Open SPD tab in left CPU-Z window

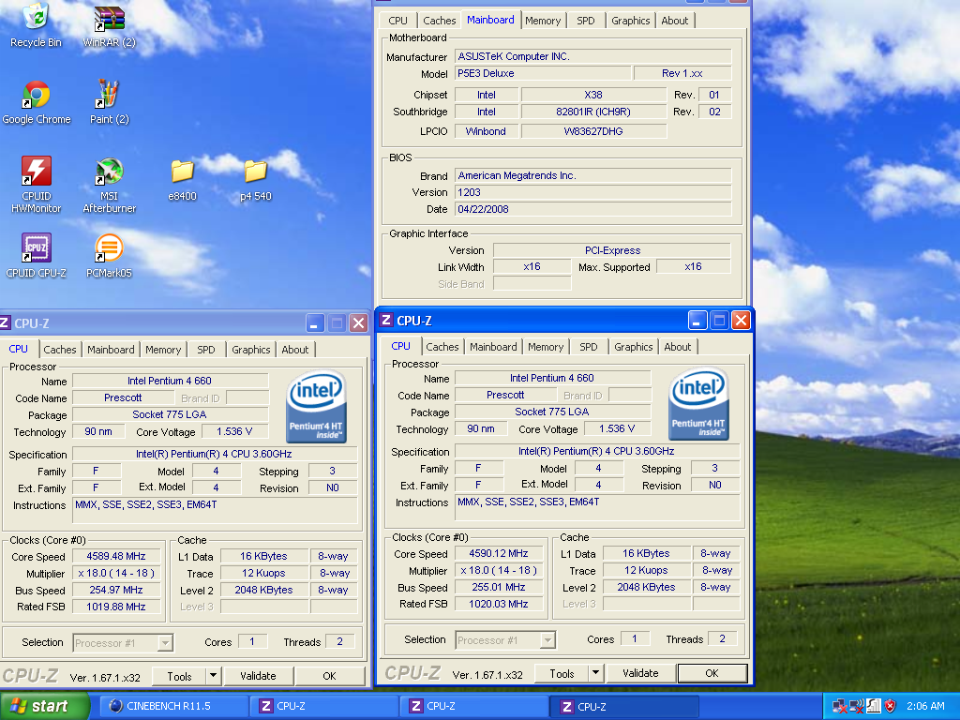click(206, 350)
